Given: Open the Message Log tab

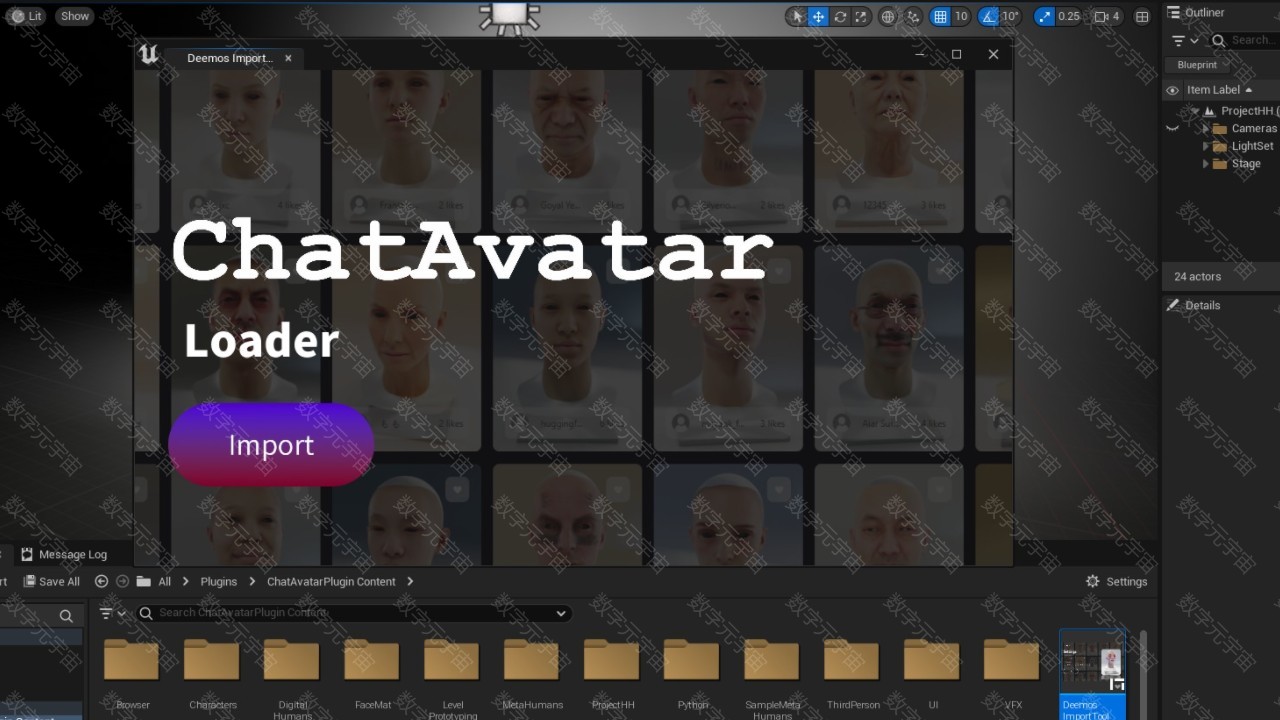Looking at the screenshot, I should [x=64, y=554].
